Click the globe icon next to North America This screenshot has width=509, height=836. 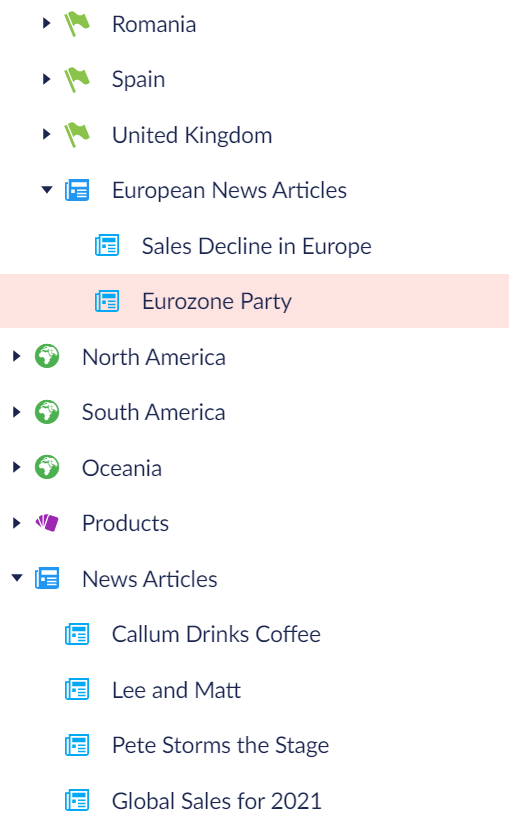click(47, 356)
